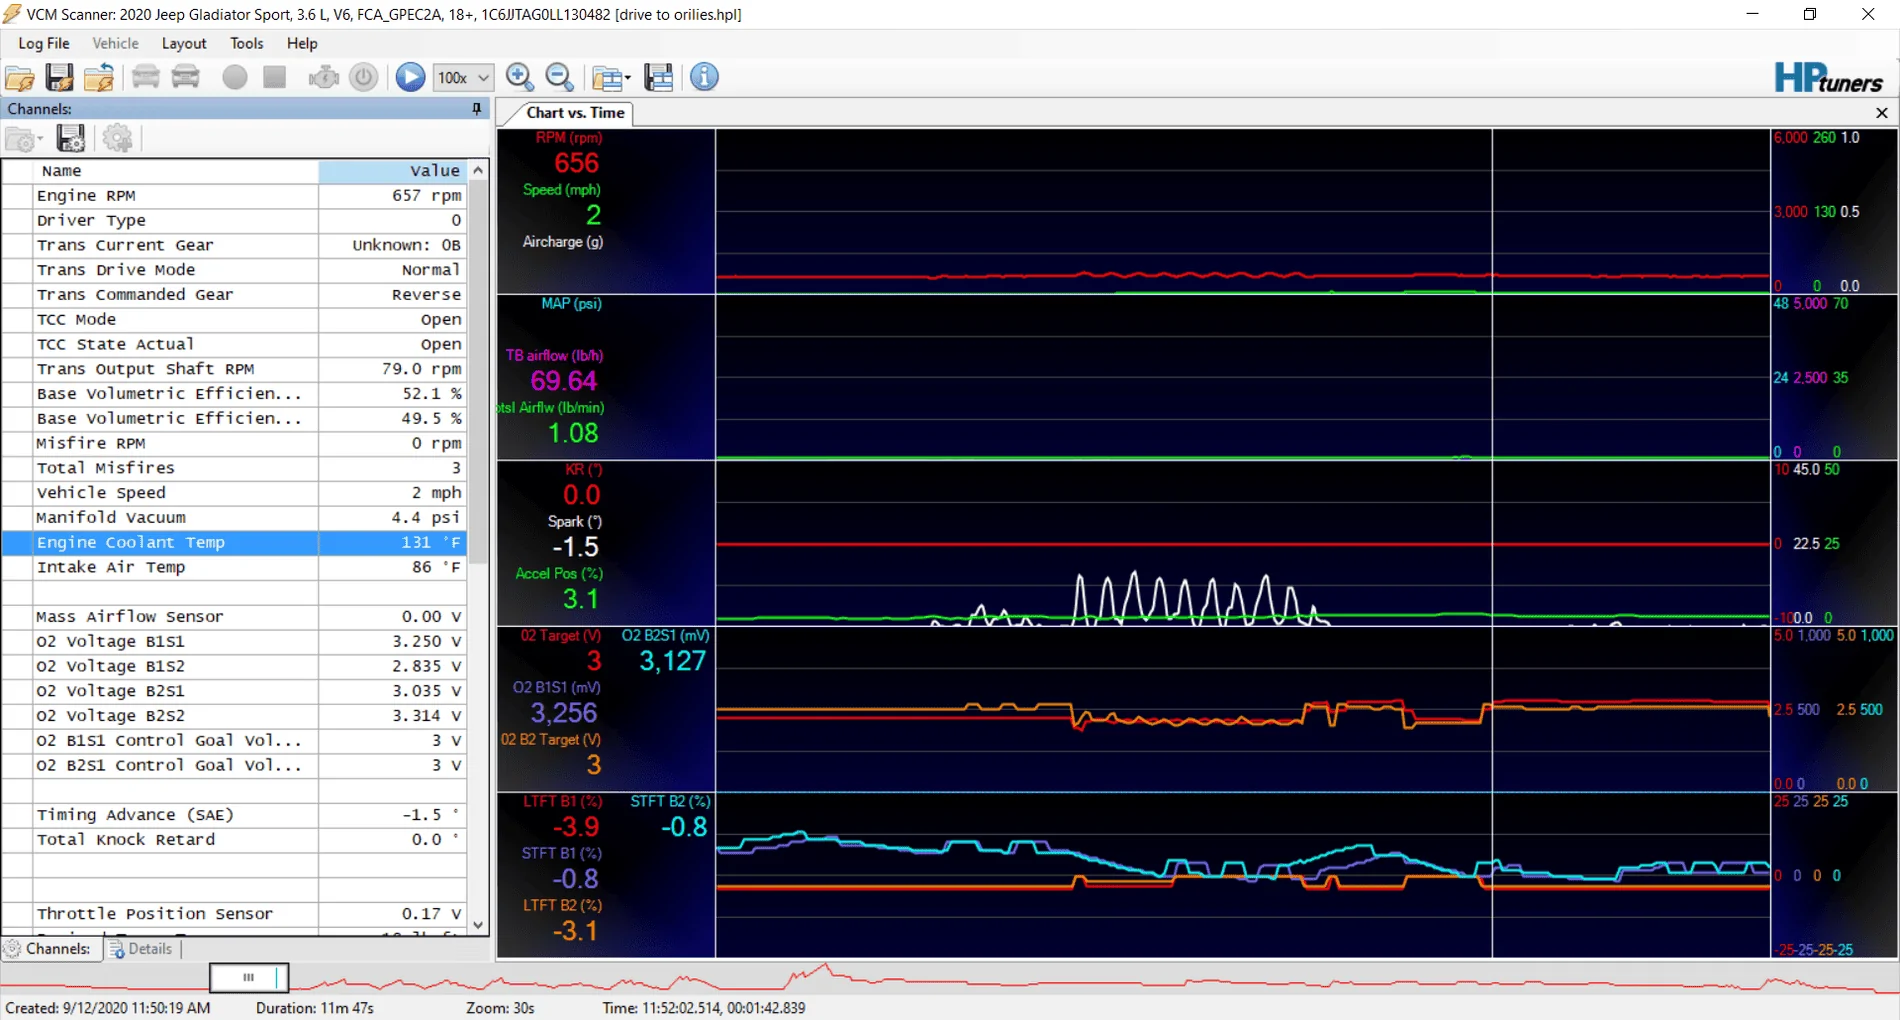Viewport: 1900px width, 1020px height.
Task: Select the Throttle Position Sensor row
Action: point(235,914)
